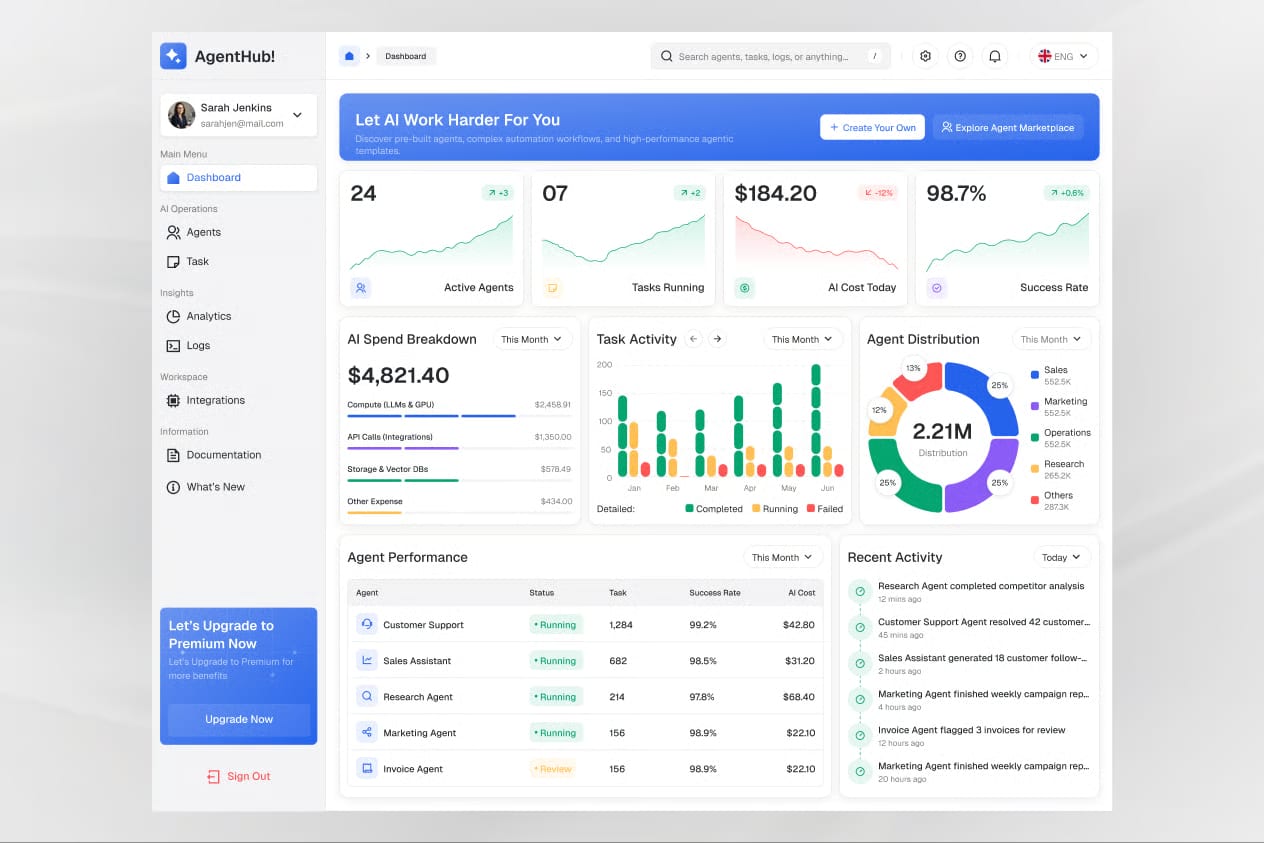Click the Customer Support Running status badge
This screenshot has height=843, width=1264.
tap(555, 625)
